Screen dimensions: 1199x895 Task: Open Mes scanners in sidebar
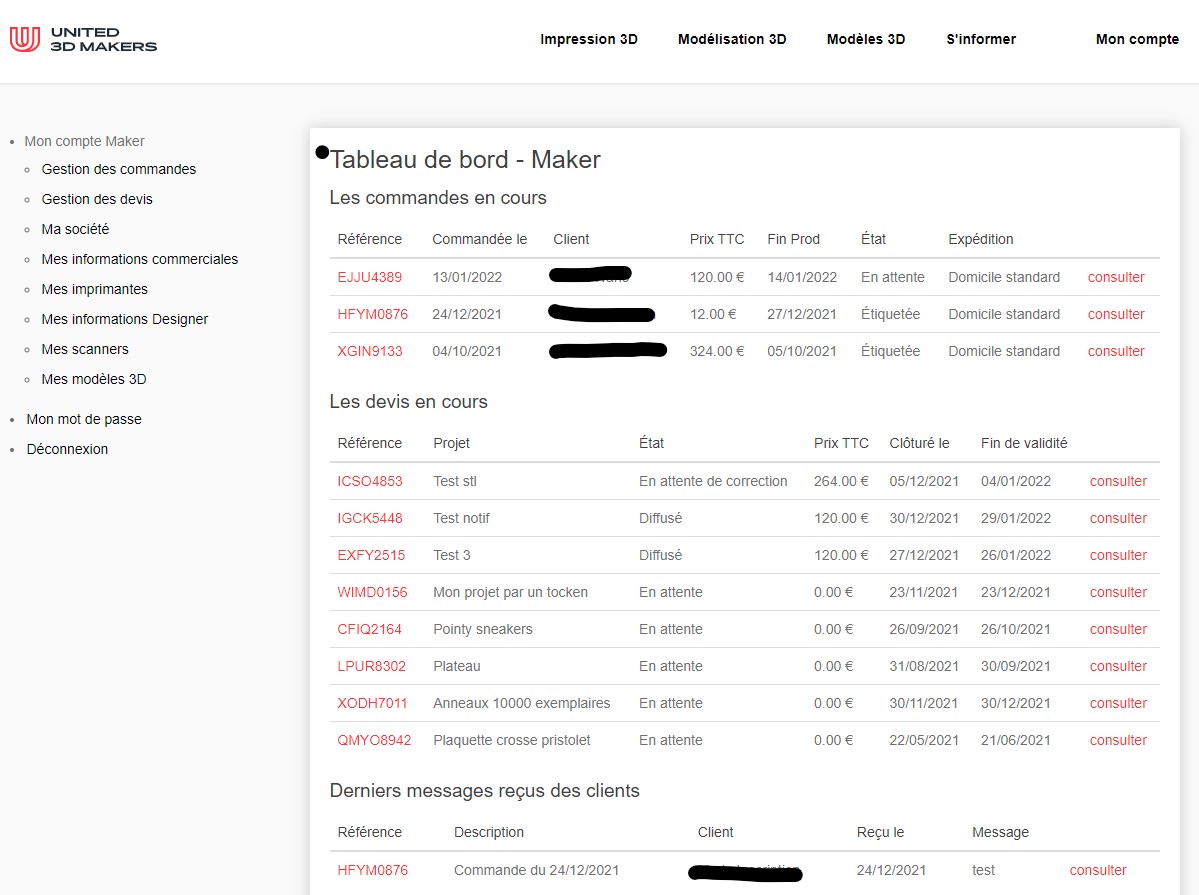pyautogui.click(x=85, y=350)
